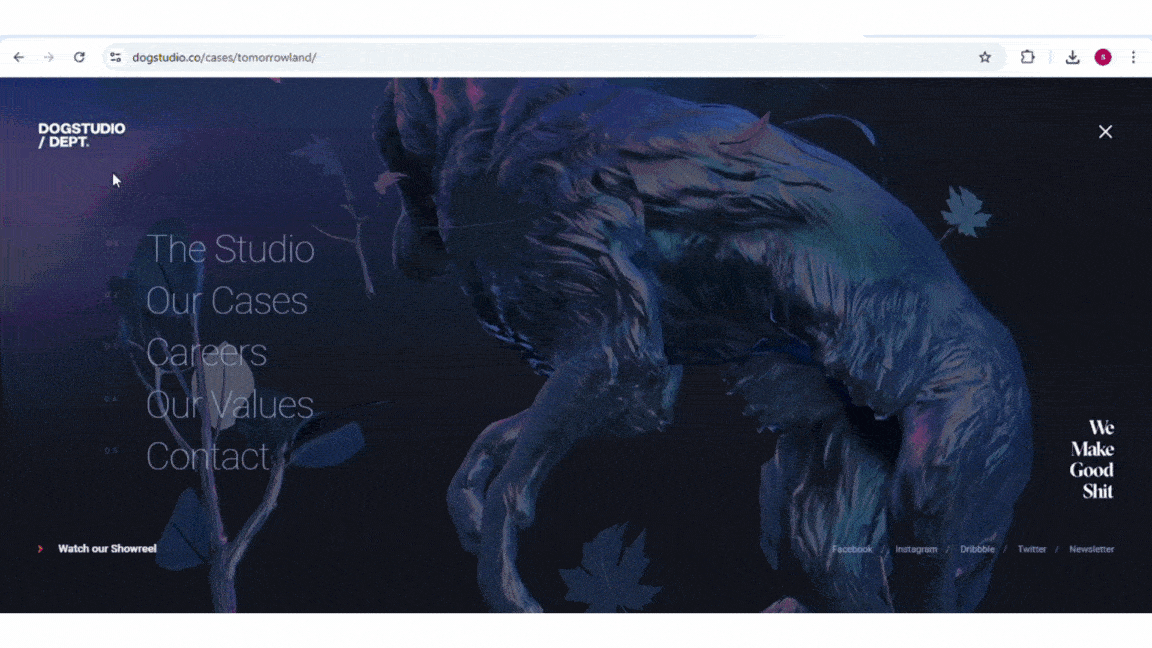Open the Newsletter link

pyautogui.click(x=1091, y=549)
